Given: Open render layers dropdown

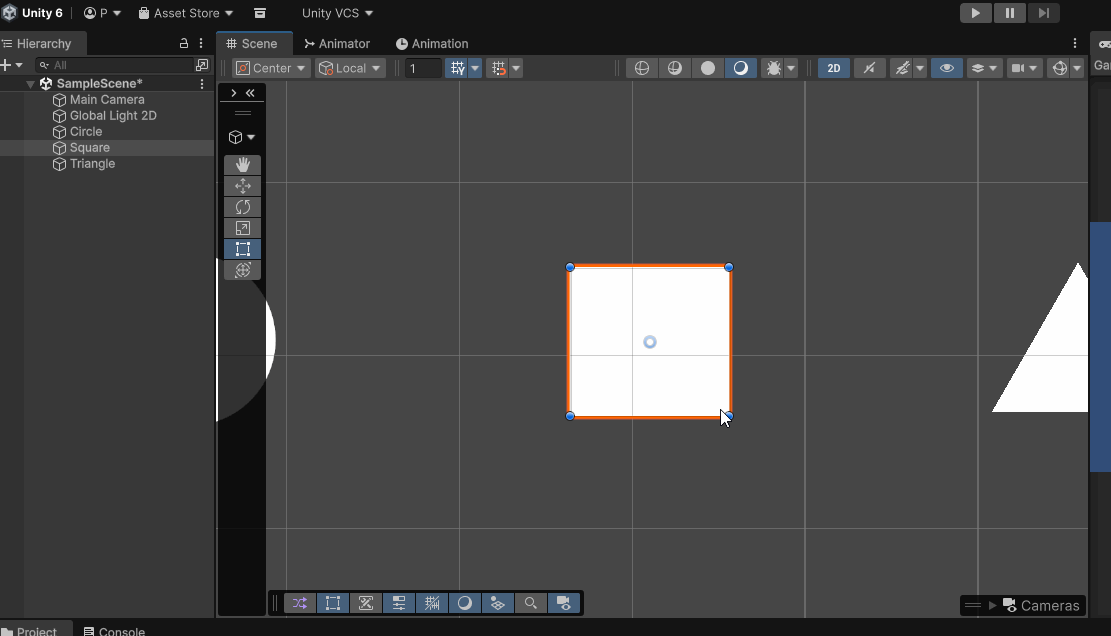Looking at the screenshot, I should (x=984, y=68).
